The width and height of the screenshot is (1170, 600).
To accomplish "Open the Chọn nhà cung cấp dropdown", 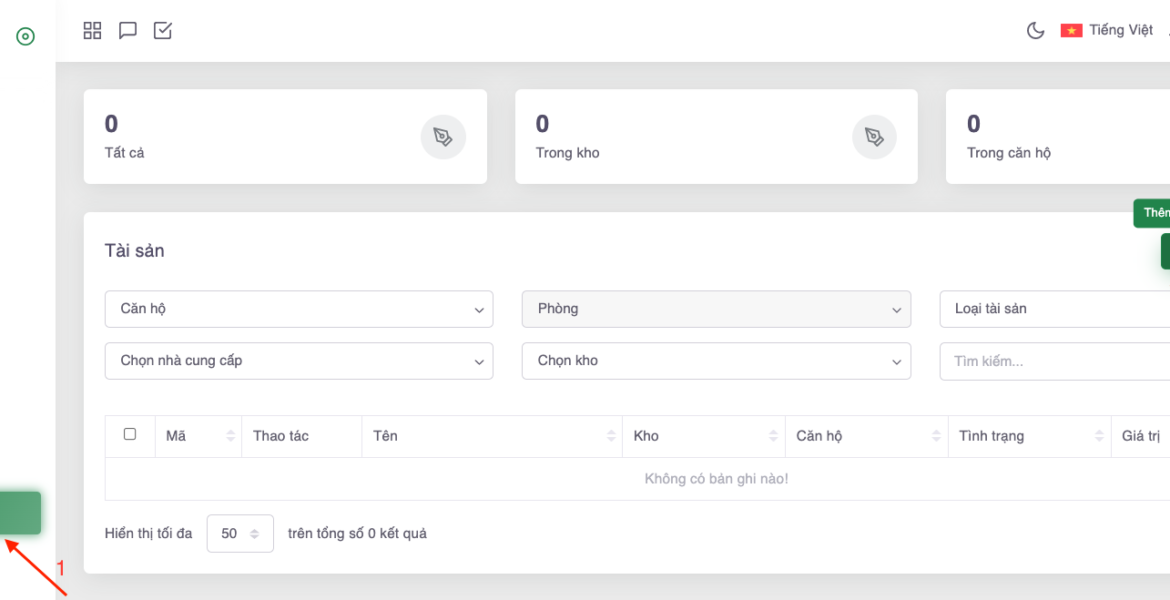I will 298,361.
